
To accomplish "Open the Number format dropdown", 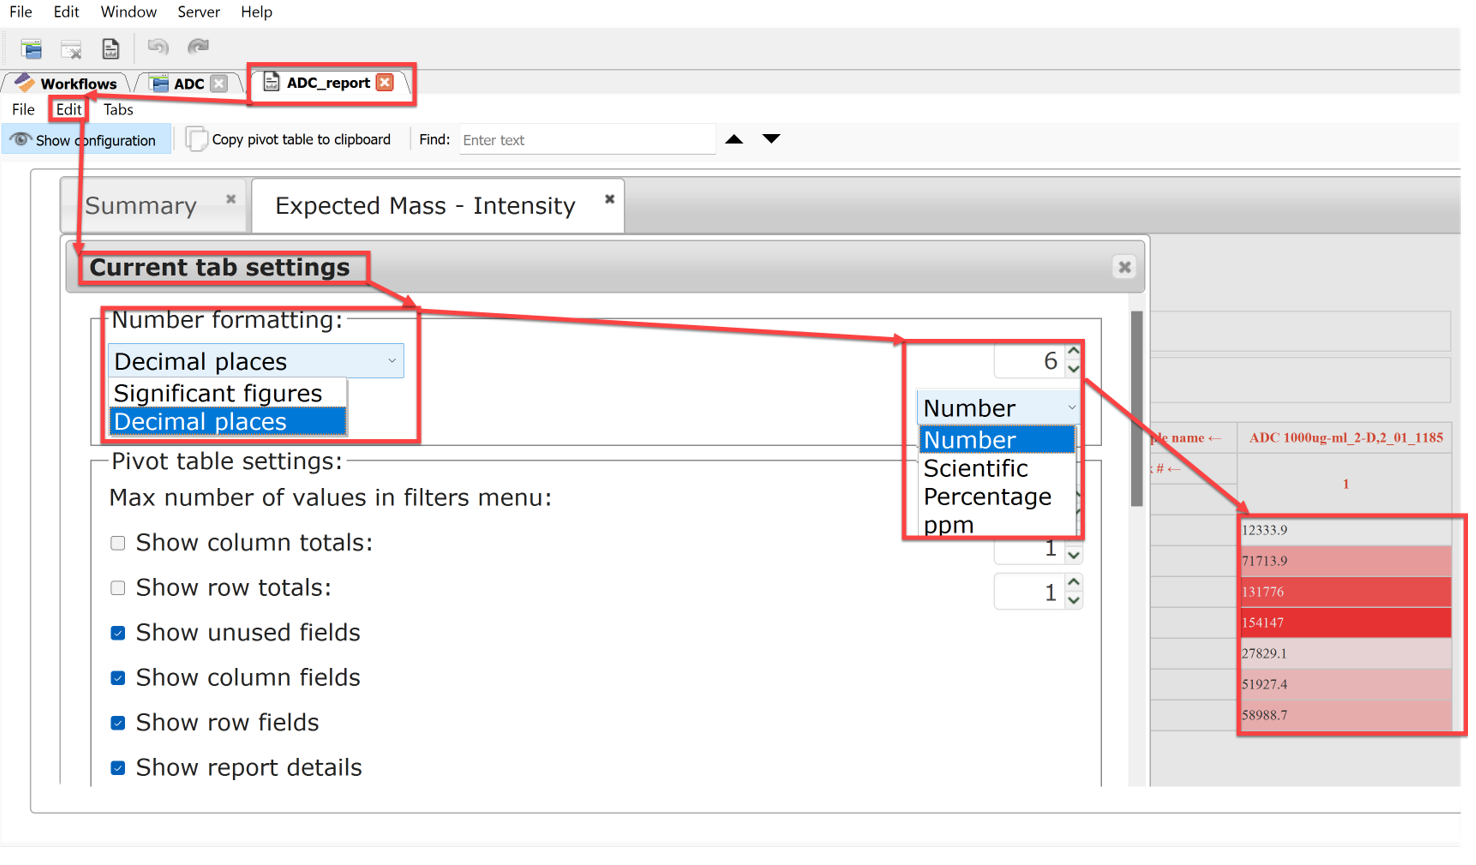I will tap(998, 408).
